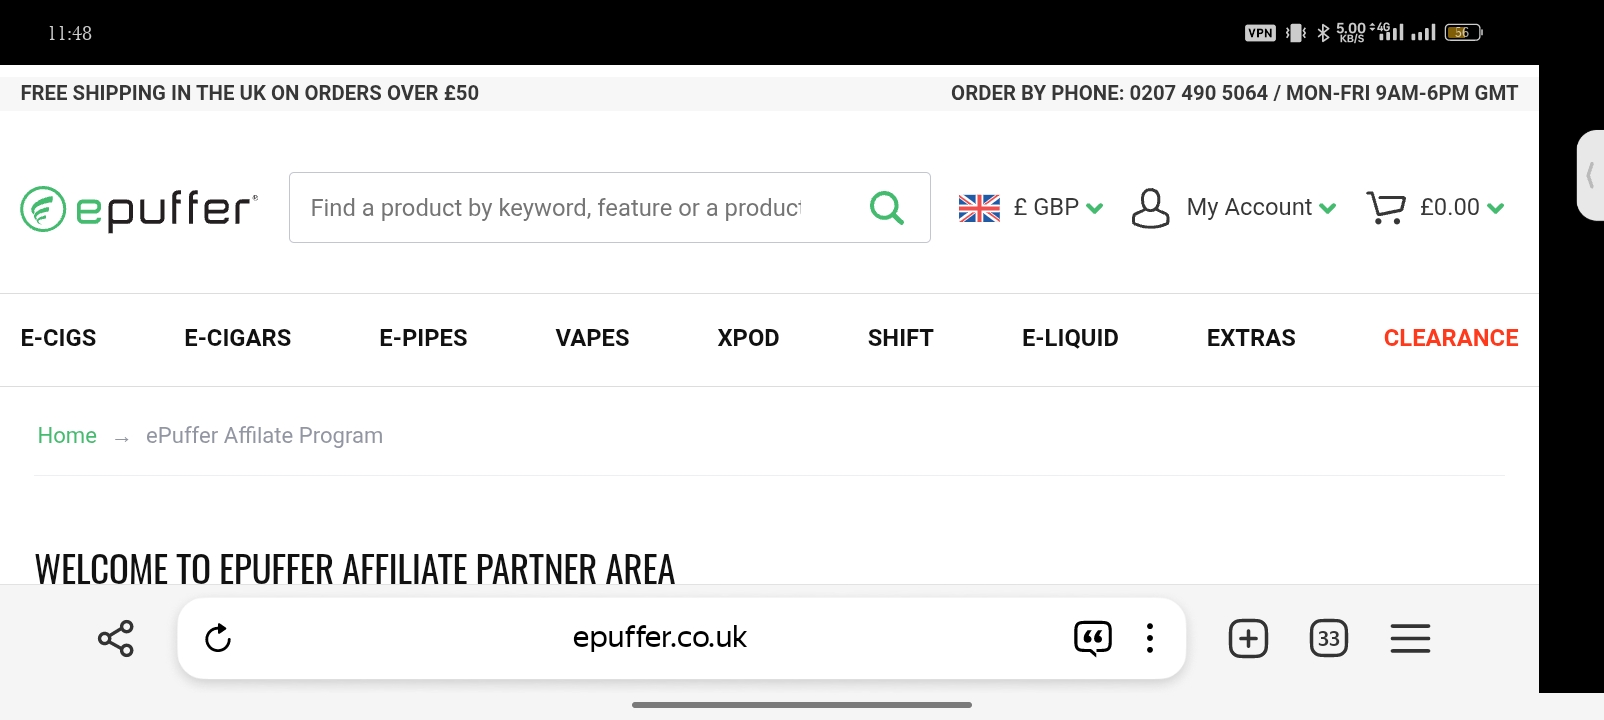Expand the £0.00 cart dropdown

point(1462,208)
